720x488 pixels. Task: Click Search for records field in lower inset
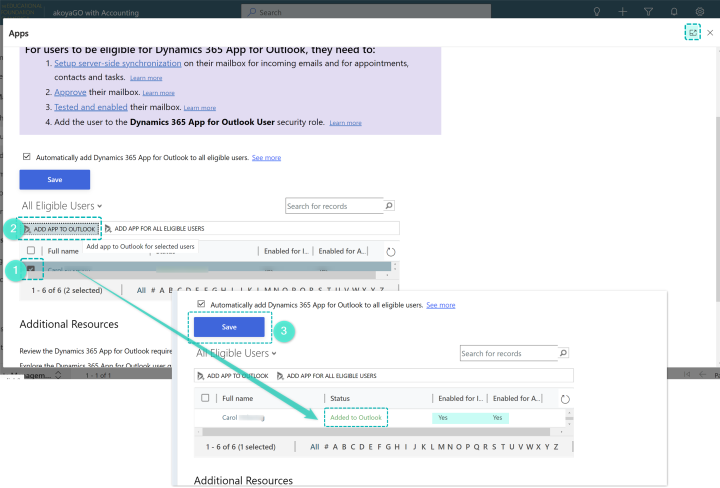pyautogui.click(x=508, y=353)
